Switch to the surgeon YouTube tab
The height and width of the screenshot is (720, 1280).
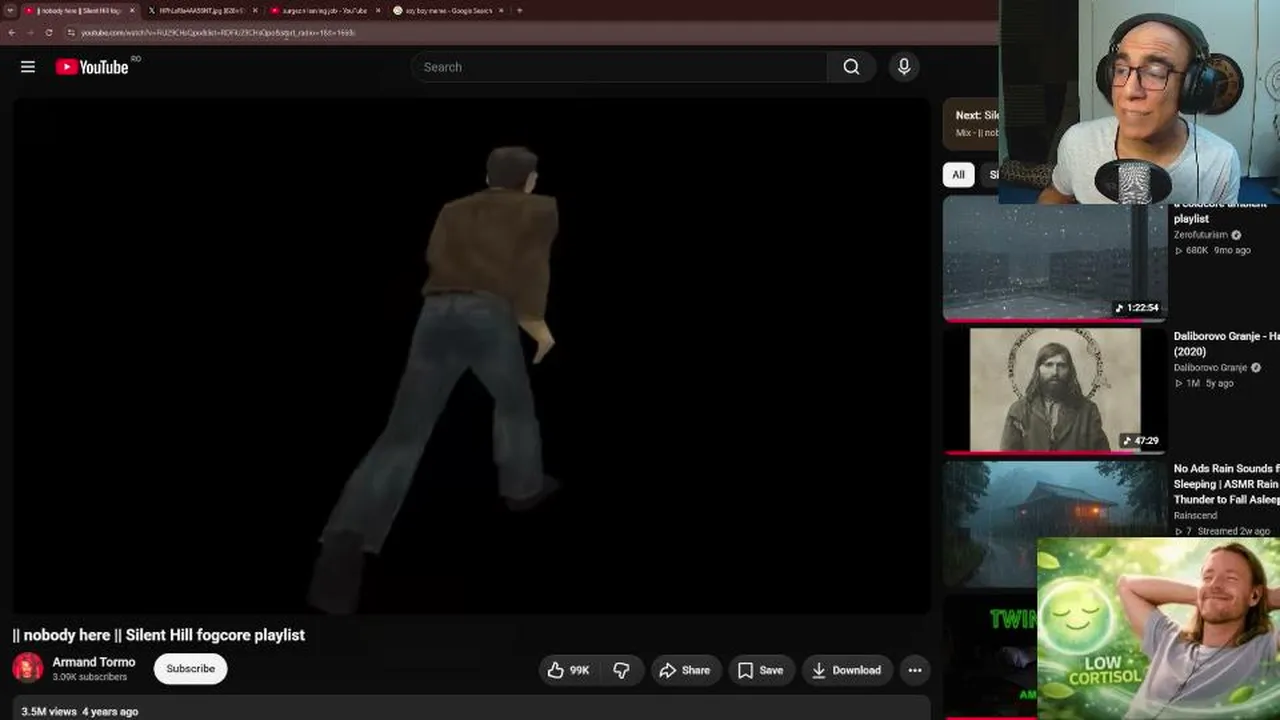click(325, 10)
